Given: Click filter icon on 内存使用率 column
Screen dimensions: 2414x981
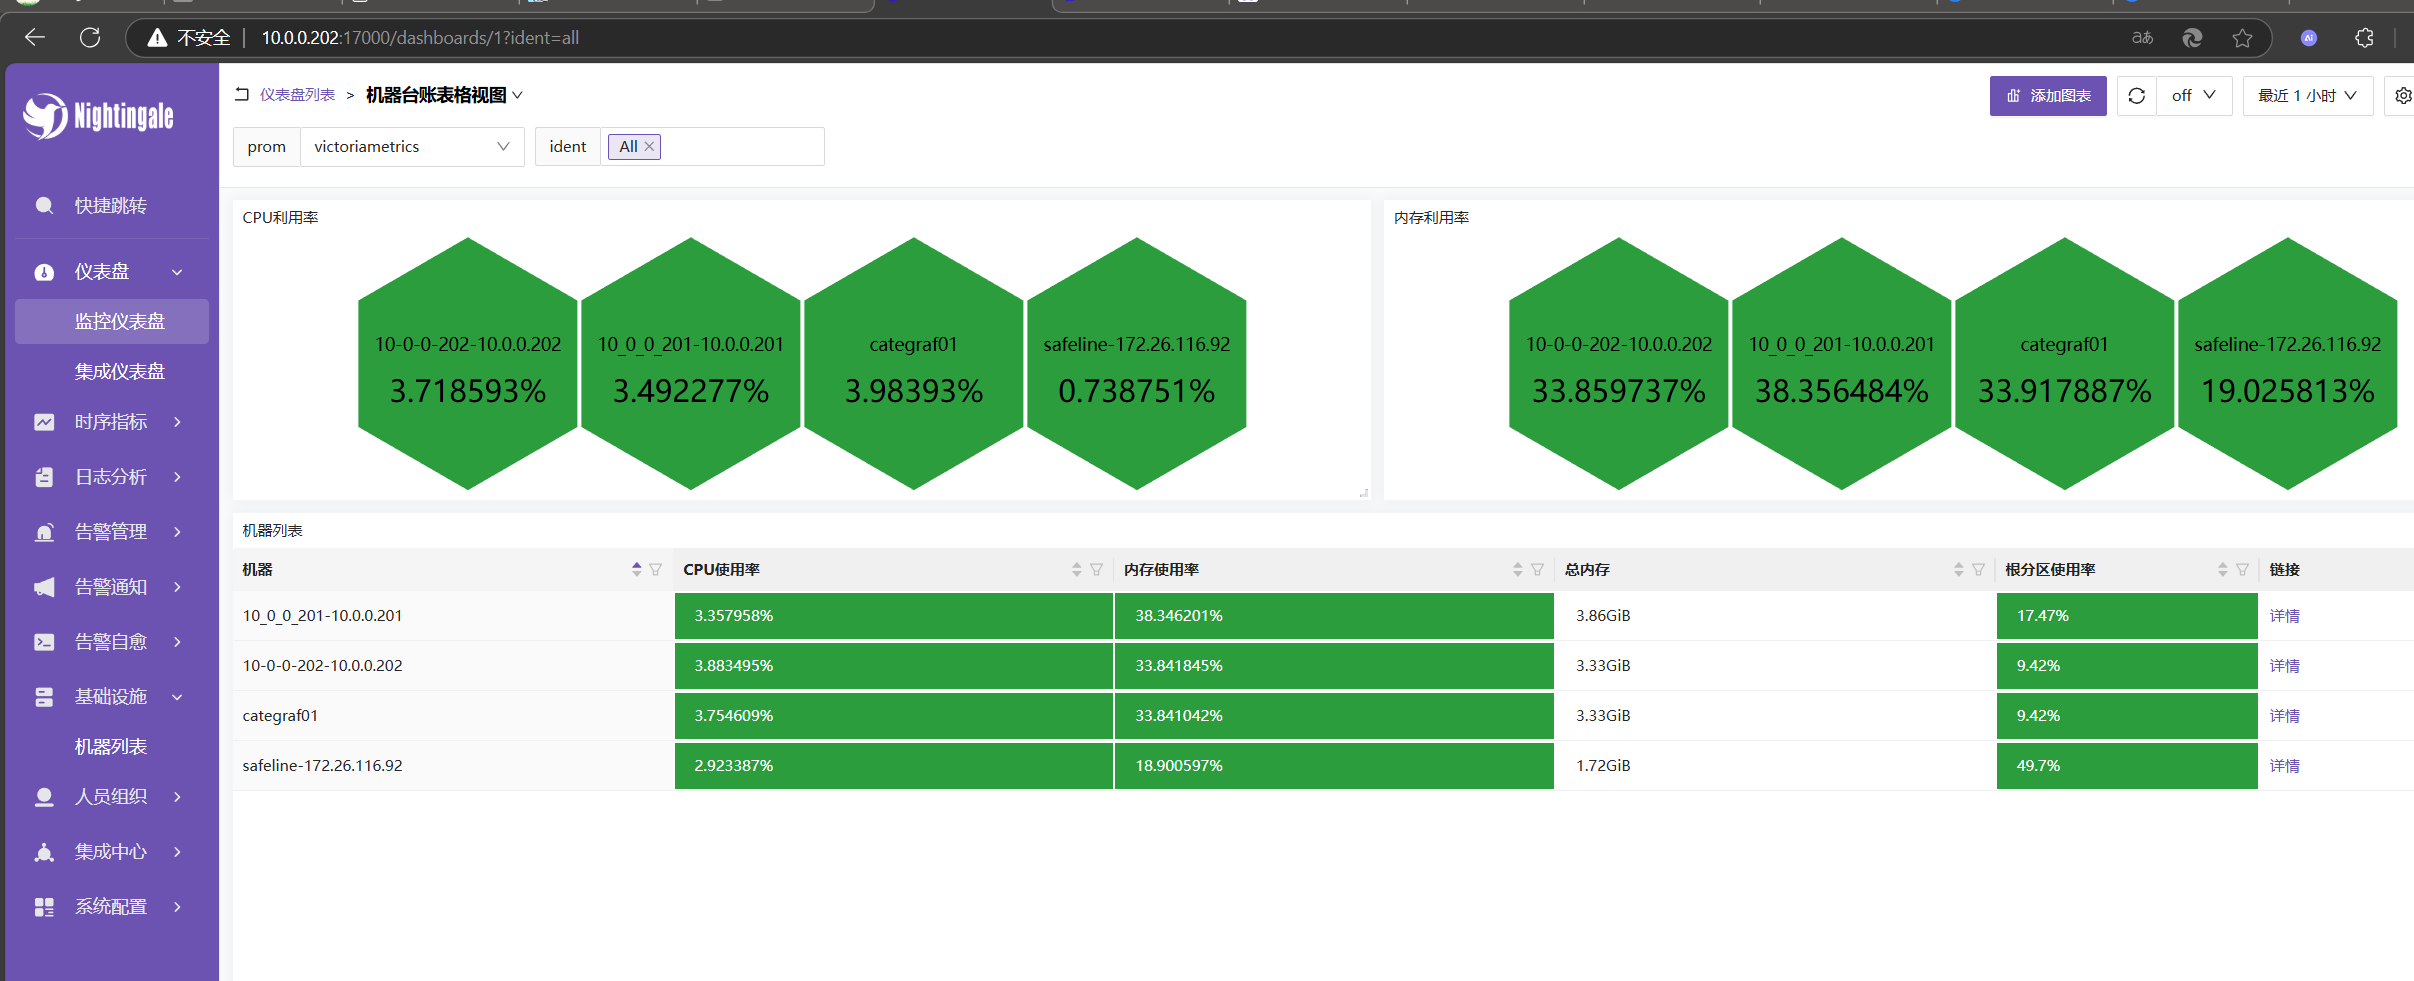Looking at the screenshot, I should point(1537,569).
